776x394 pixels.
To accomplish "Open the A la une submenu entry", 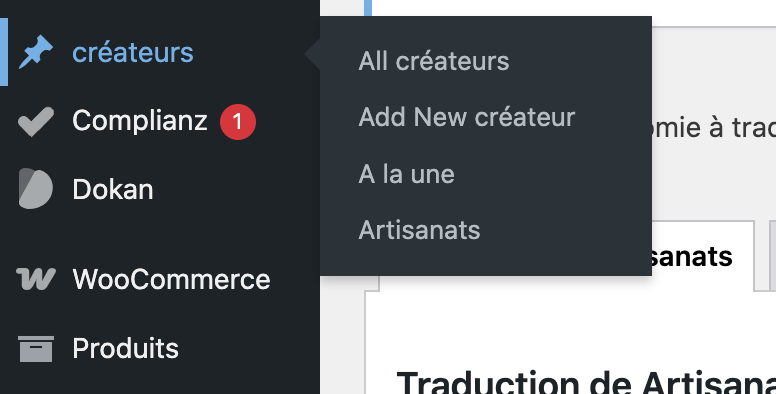I will tap(406, 174).
